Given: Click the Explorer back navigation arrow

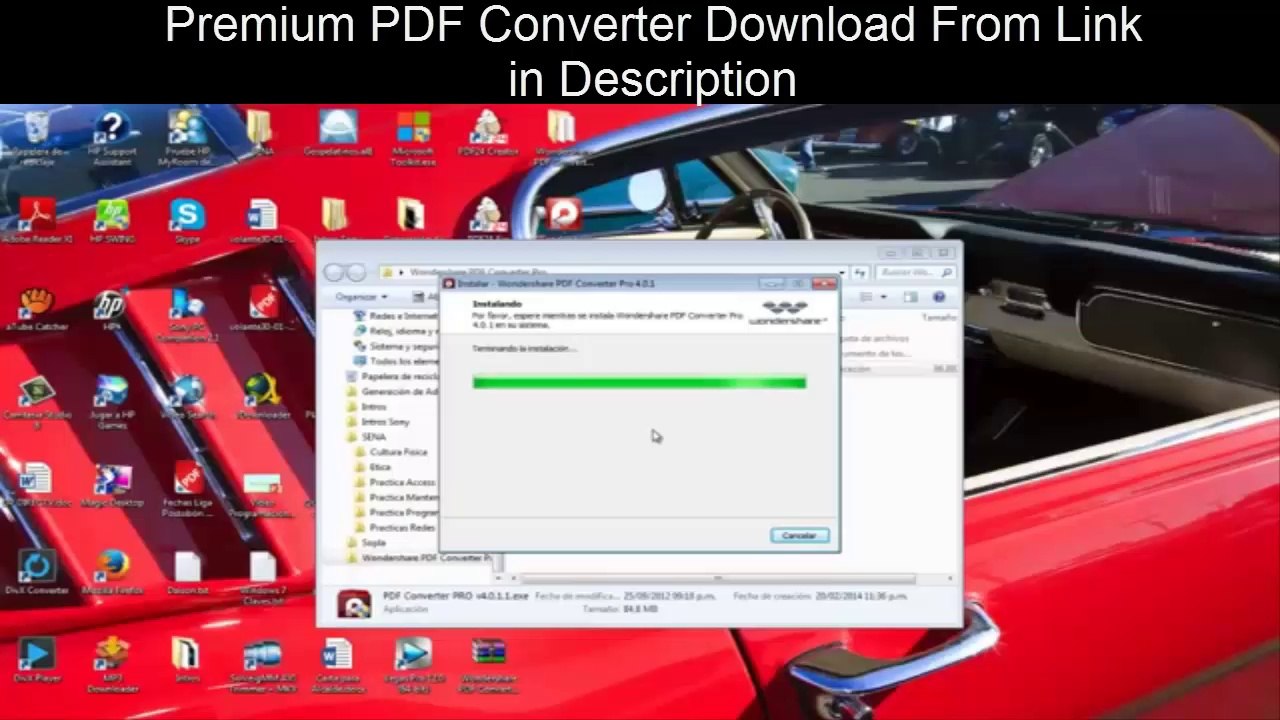Looking at the screenshot, I should [x=334, y=272].
